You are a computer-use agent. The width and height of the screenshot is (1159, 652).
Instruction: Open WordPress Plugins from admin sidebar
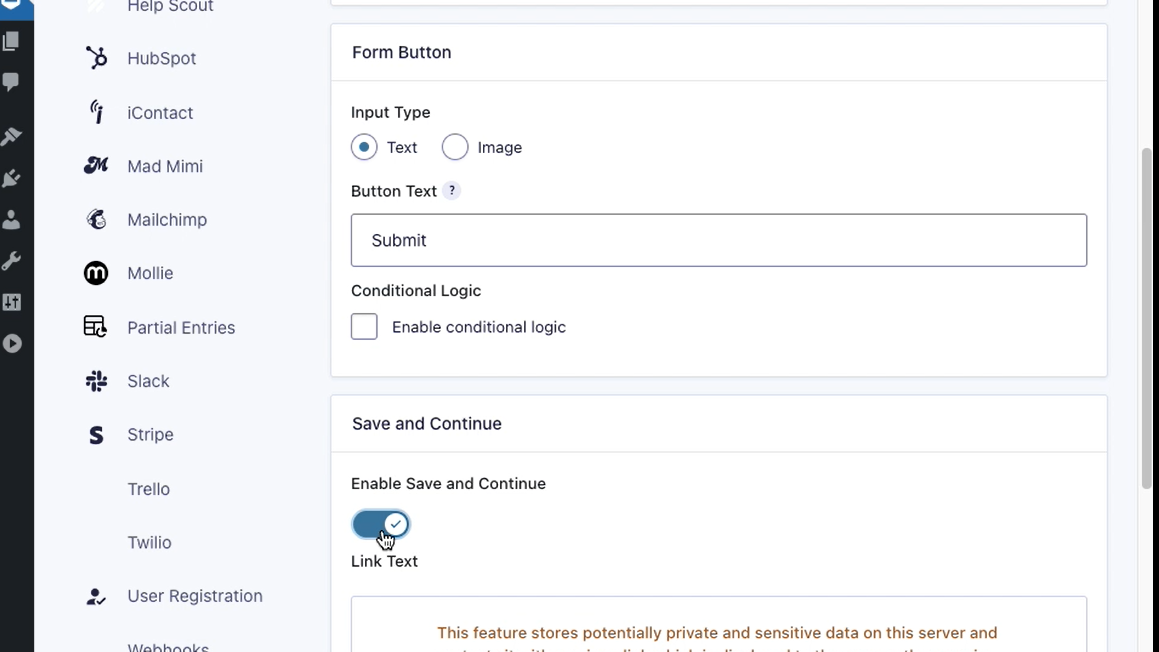12,178
